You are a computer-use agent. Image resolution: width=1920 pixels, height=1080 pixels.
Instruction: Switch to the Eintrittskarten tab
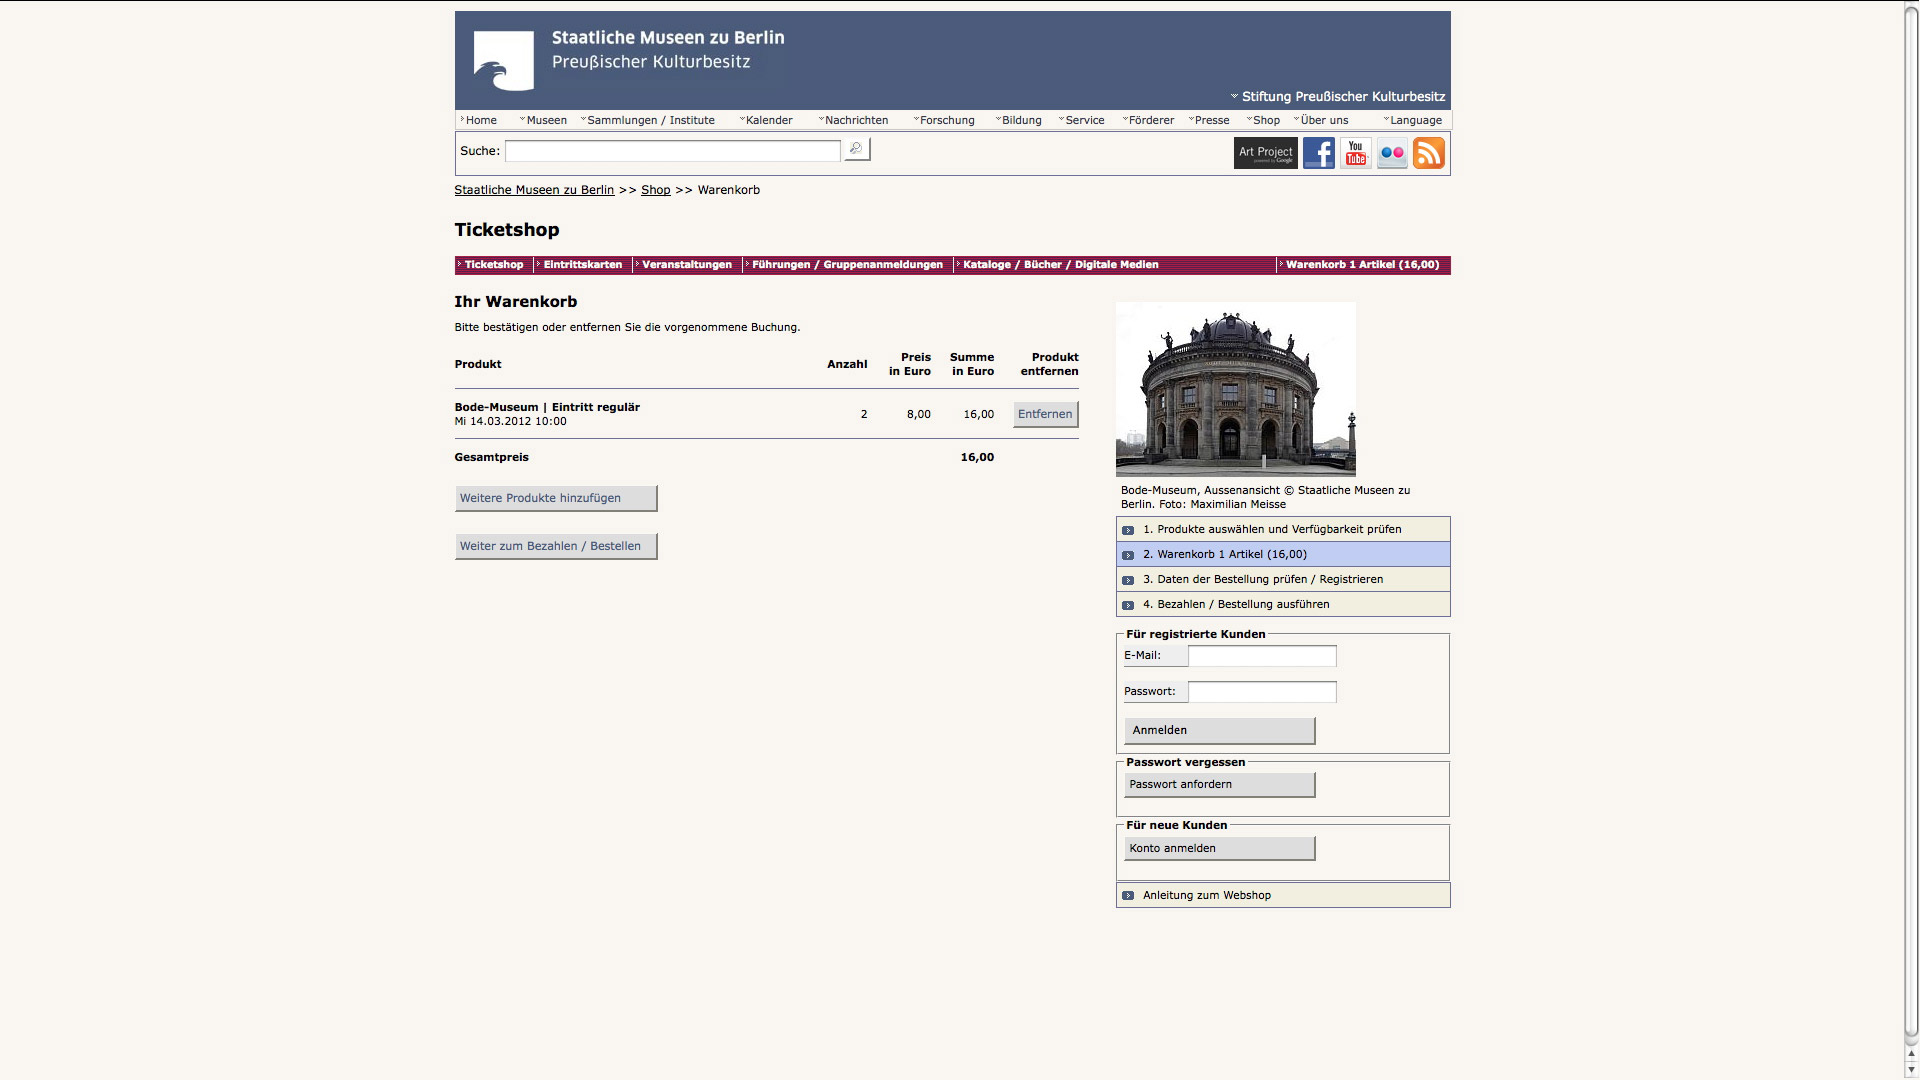click(x=582, y=265)
